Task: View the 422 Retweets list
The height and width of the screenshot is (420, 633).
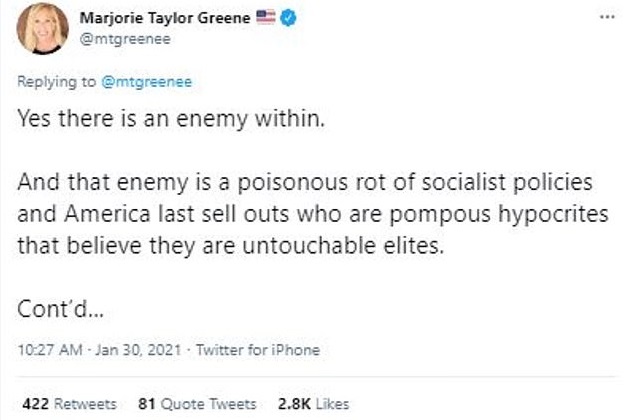Action: click(x=68, y=404)
